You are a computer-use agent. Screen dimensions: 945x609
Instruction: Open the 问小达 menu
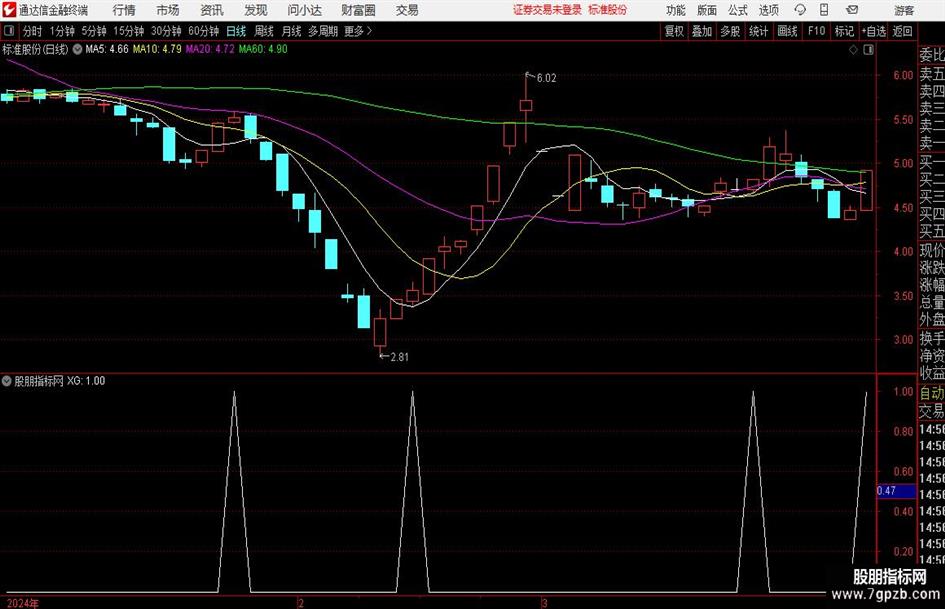point(304,10)
